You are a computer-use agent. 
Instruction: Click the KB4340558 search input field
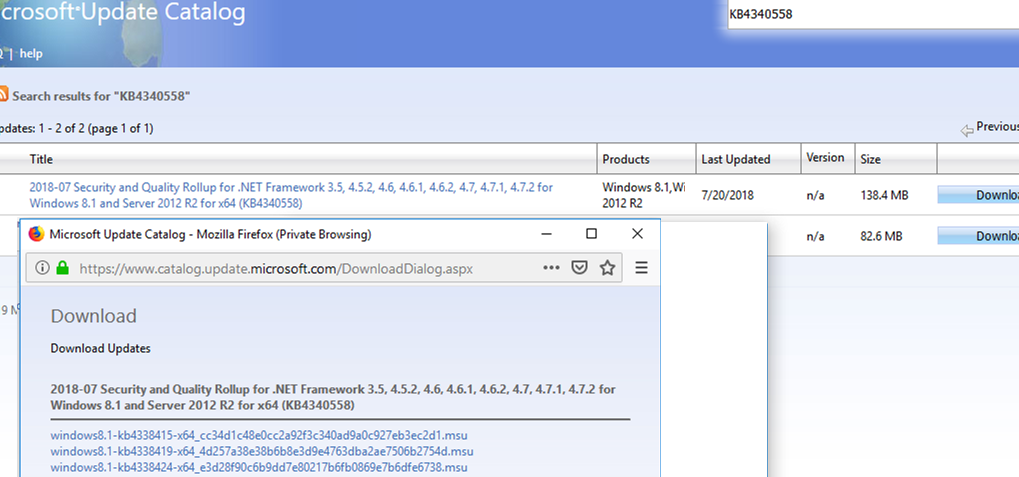pyautogui.click(x=873, y=14)
